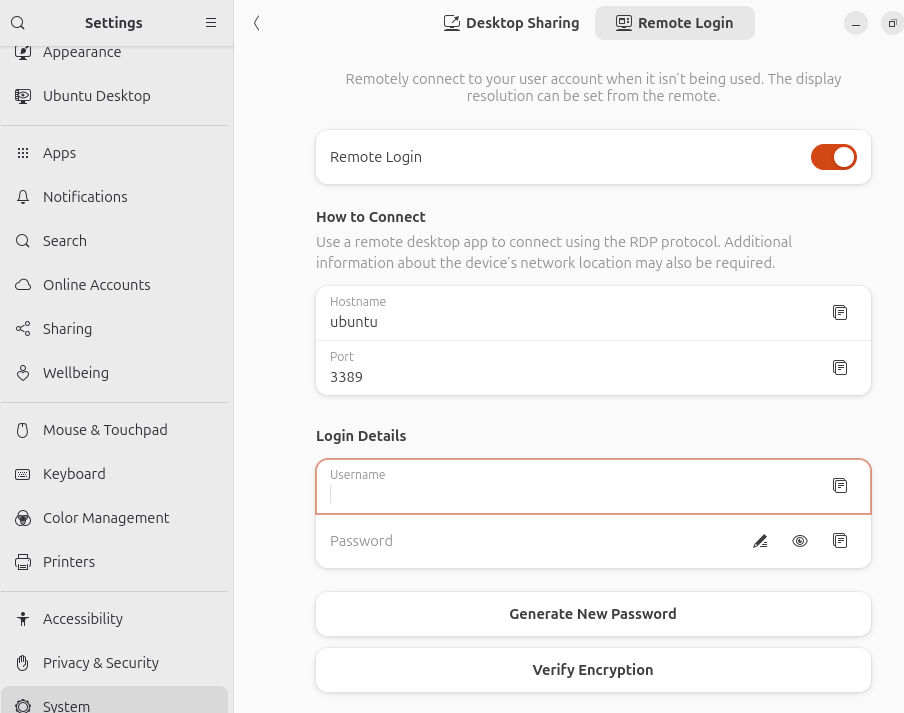
Task: Click the edit password pencil icon
Action: click(760, 541)
